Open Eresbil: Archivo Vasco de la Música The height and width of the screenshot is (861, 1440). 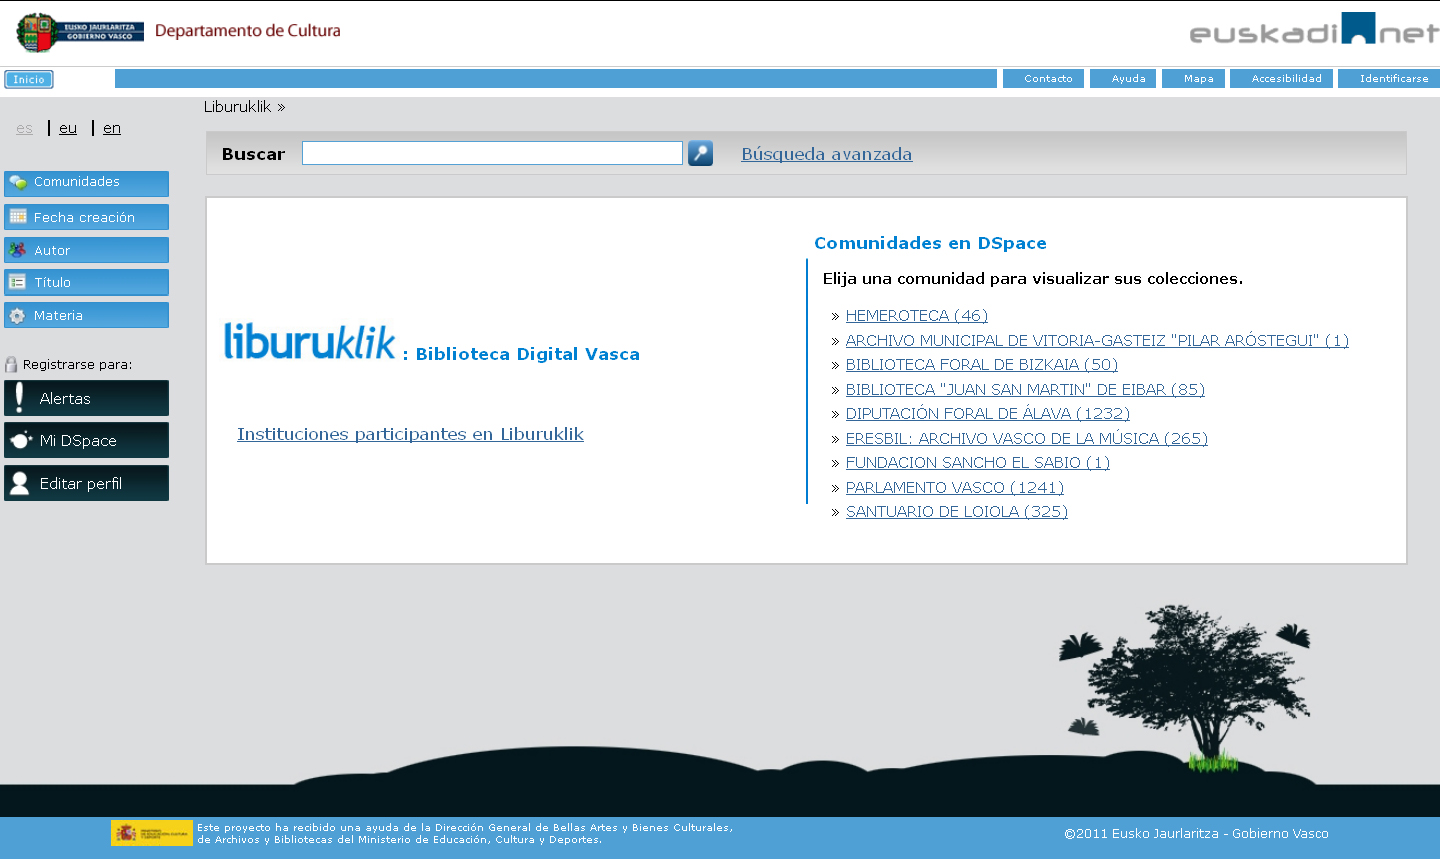click(1027, 439)
